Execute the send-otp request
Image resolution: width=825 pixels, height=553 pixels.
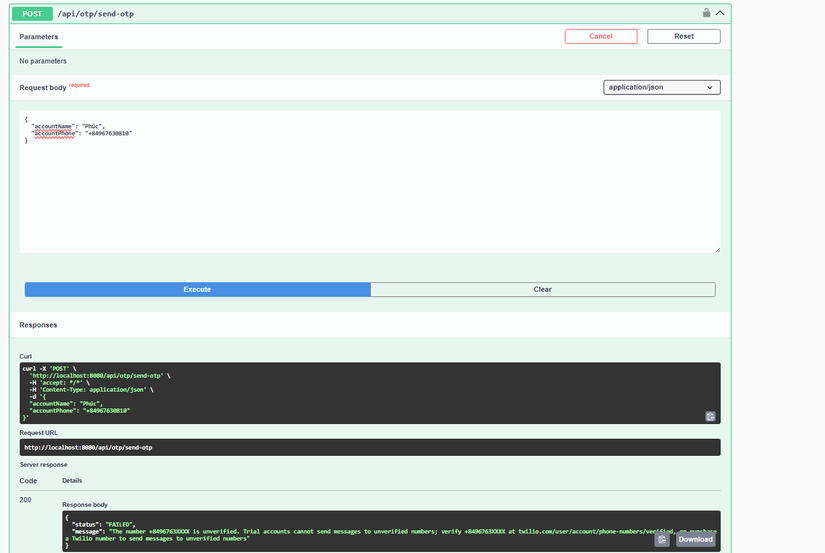tap(197, 289)
